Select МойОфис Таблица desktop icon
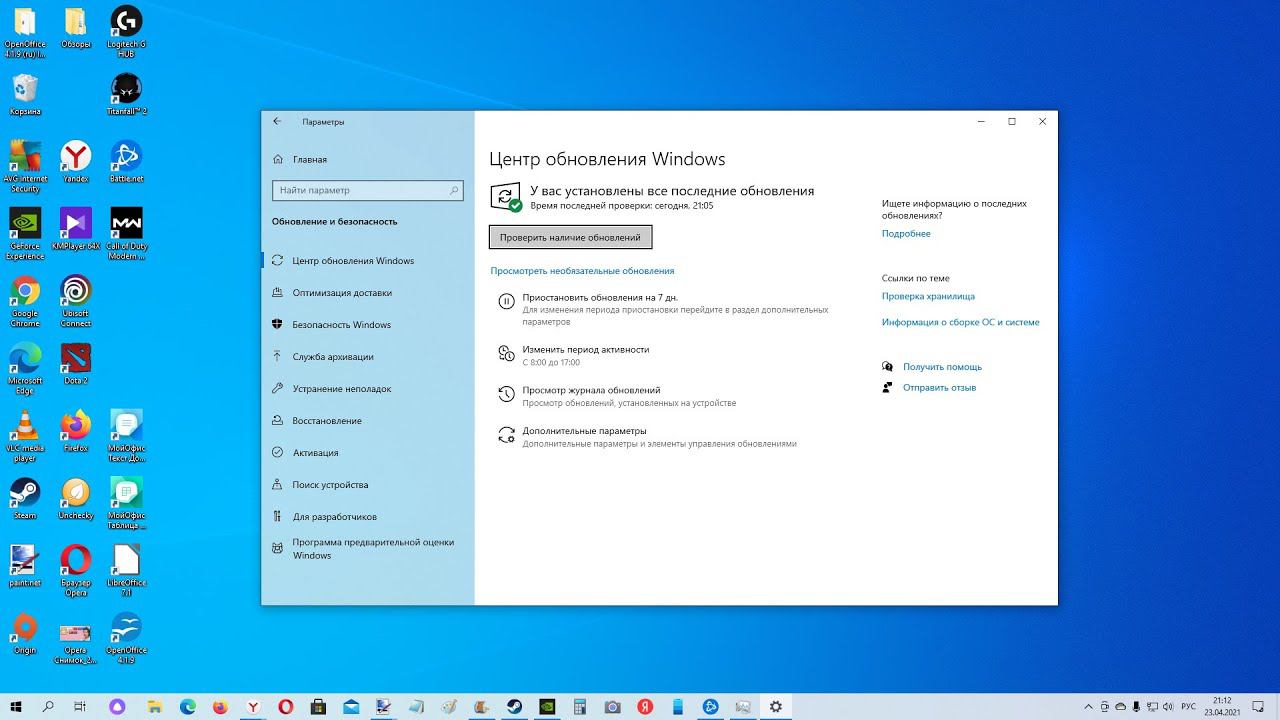The height and width of the screenshot is (720, 1280). (x=126, y=503)
